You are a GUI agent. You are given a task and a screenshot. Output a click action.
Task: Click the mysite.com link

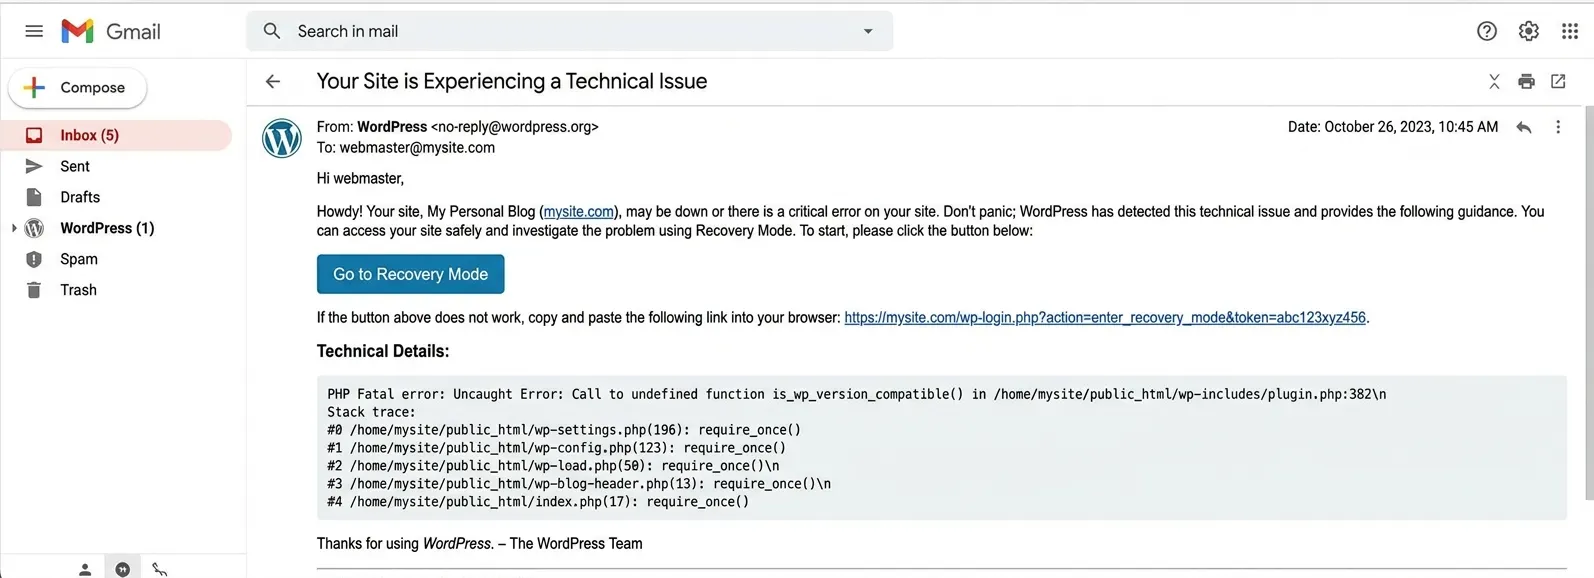[579, 212]
